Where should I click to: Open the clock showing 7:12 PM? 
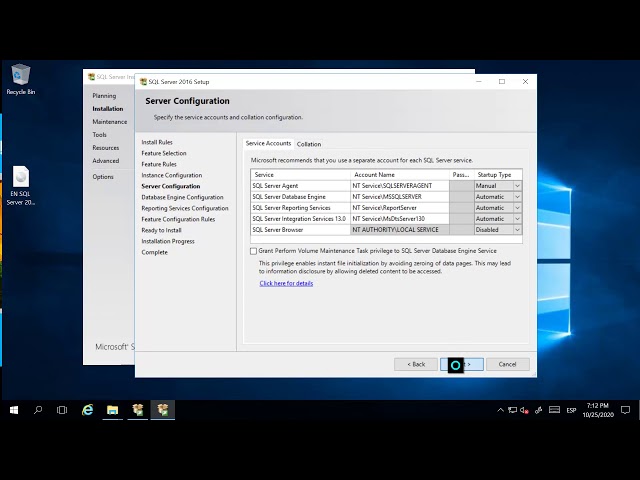pos(598,410)
